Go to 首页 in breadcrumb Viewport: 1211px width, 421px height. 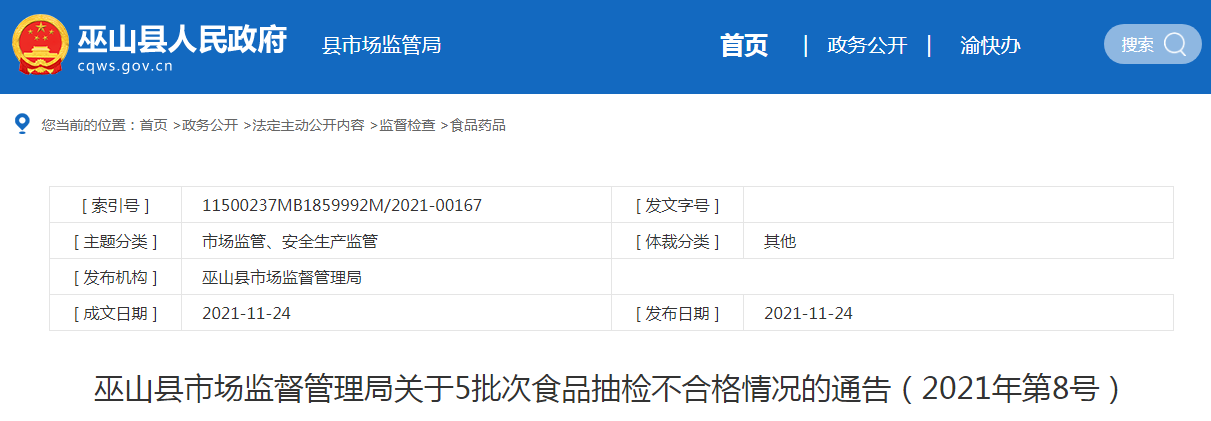point(154,125)
